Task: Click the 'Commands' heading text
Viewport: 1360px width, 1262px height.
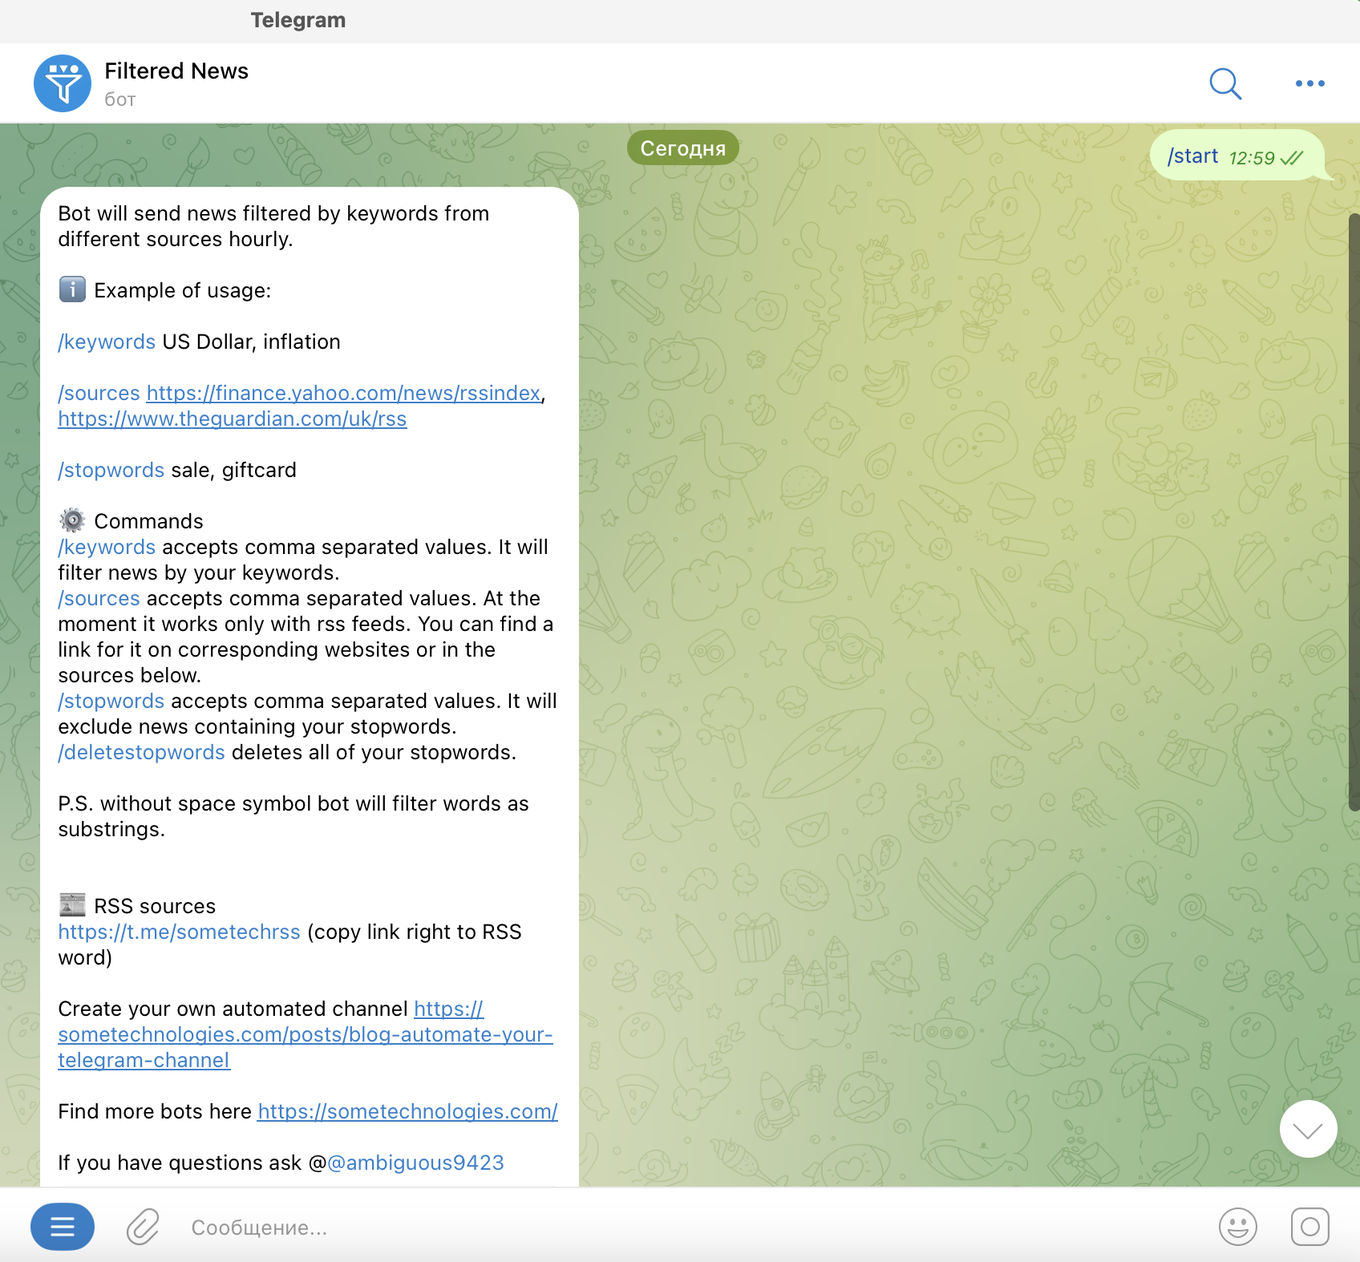Action: [148, 521]
